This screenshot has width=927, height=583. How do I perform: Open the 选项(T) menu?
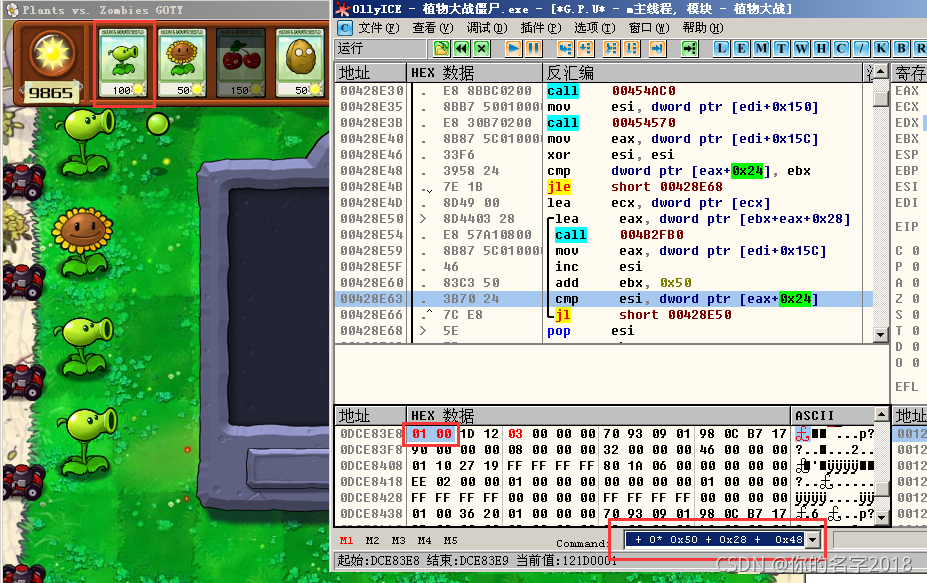tap(595, 28)
